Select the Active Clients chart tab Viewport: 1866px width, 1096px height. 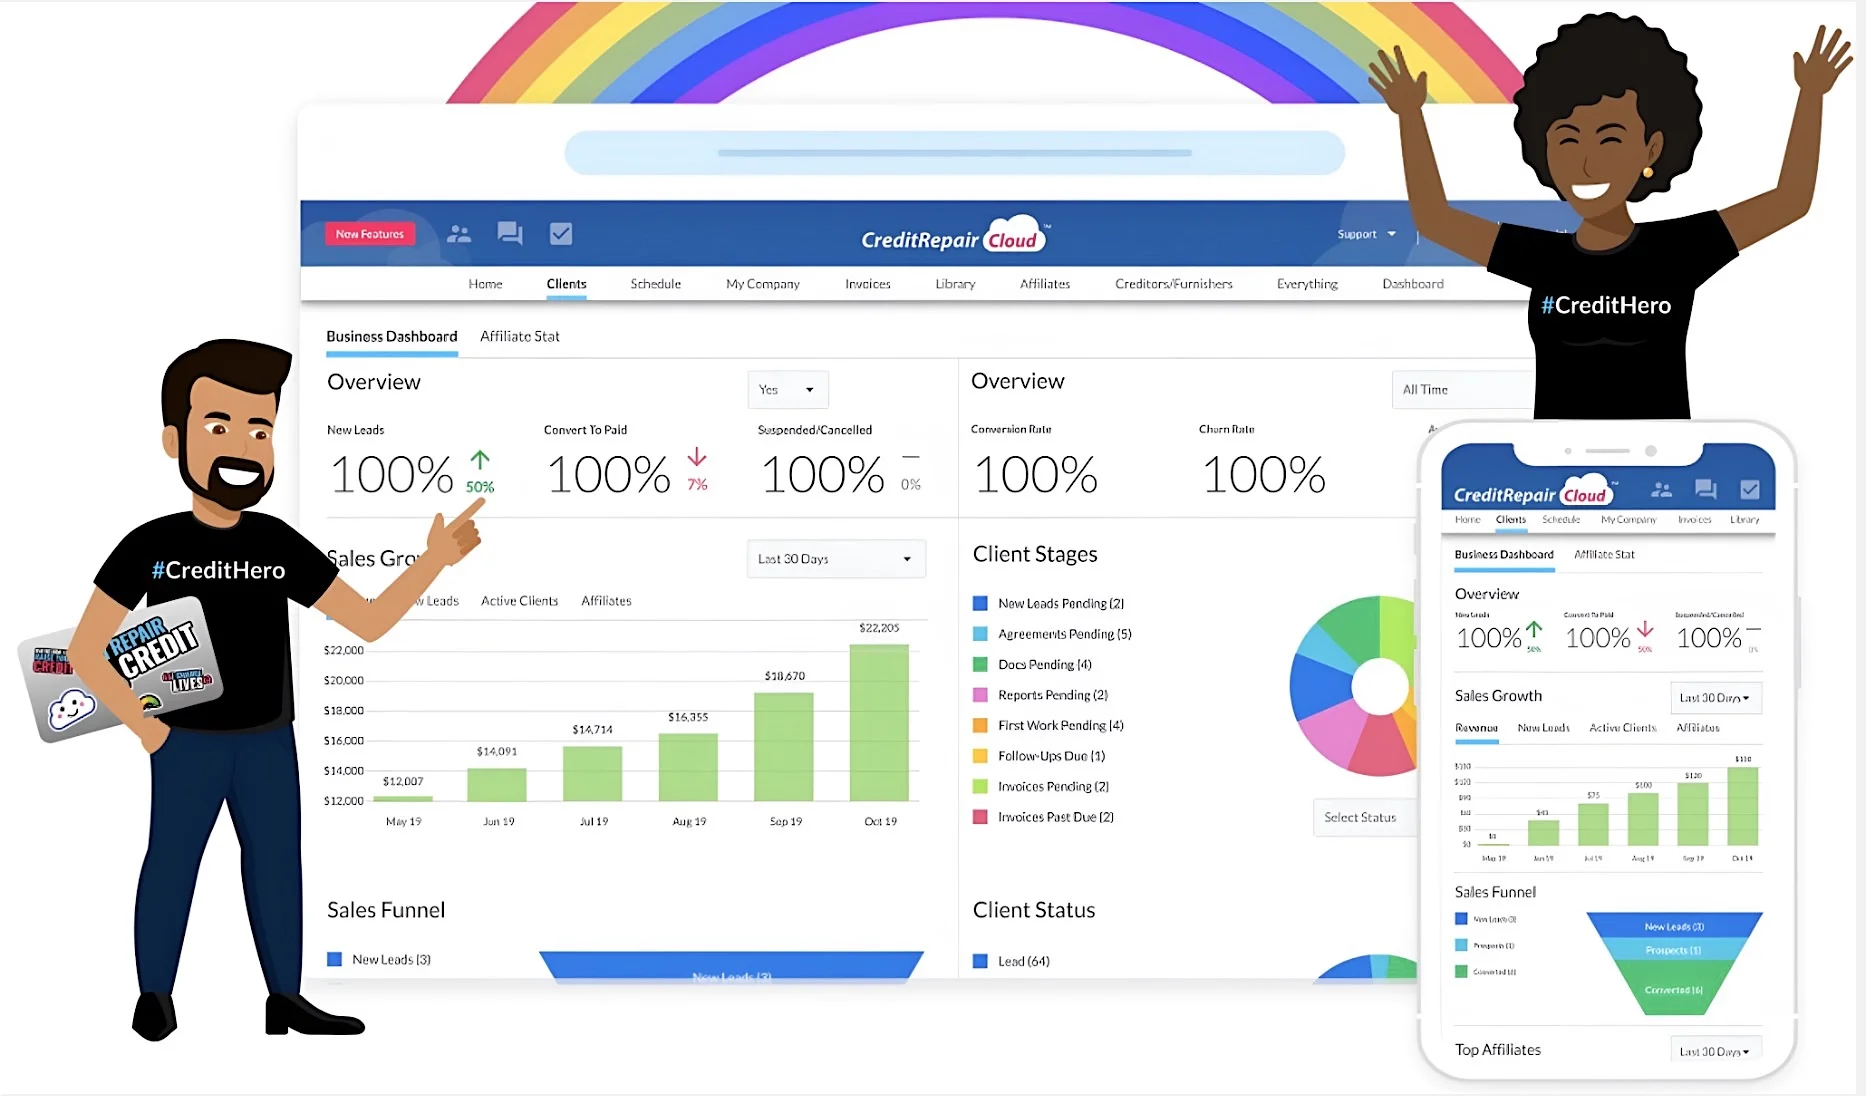(x=519, y=601)
